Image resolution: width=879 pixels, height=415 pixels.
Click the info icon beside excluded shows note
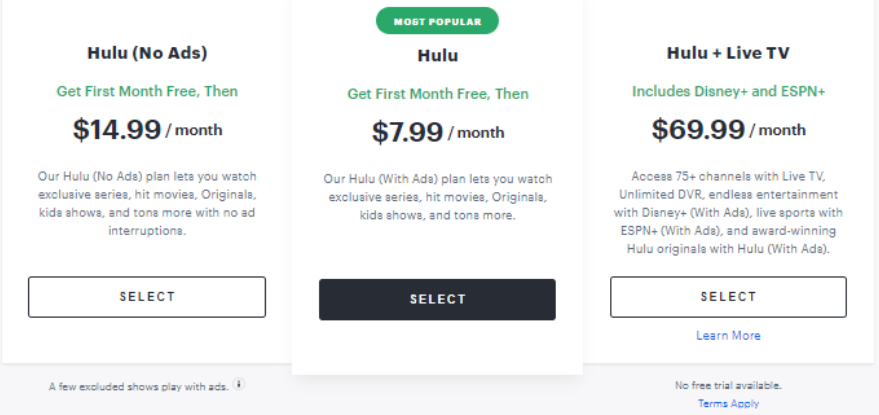239,385
